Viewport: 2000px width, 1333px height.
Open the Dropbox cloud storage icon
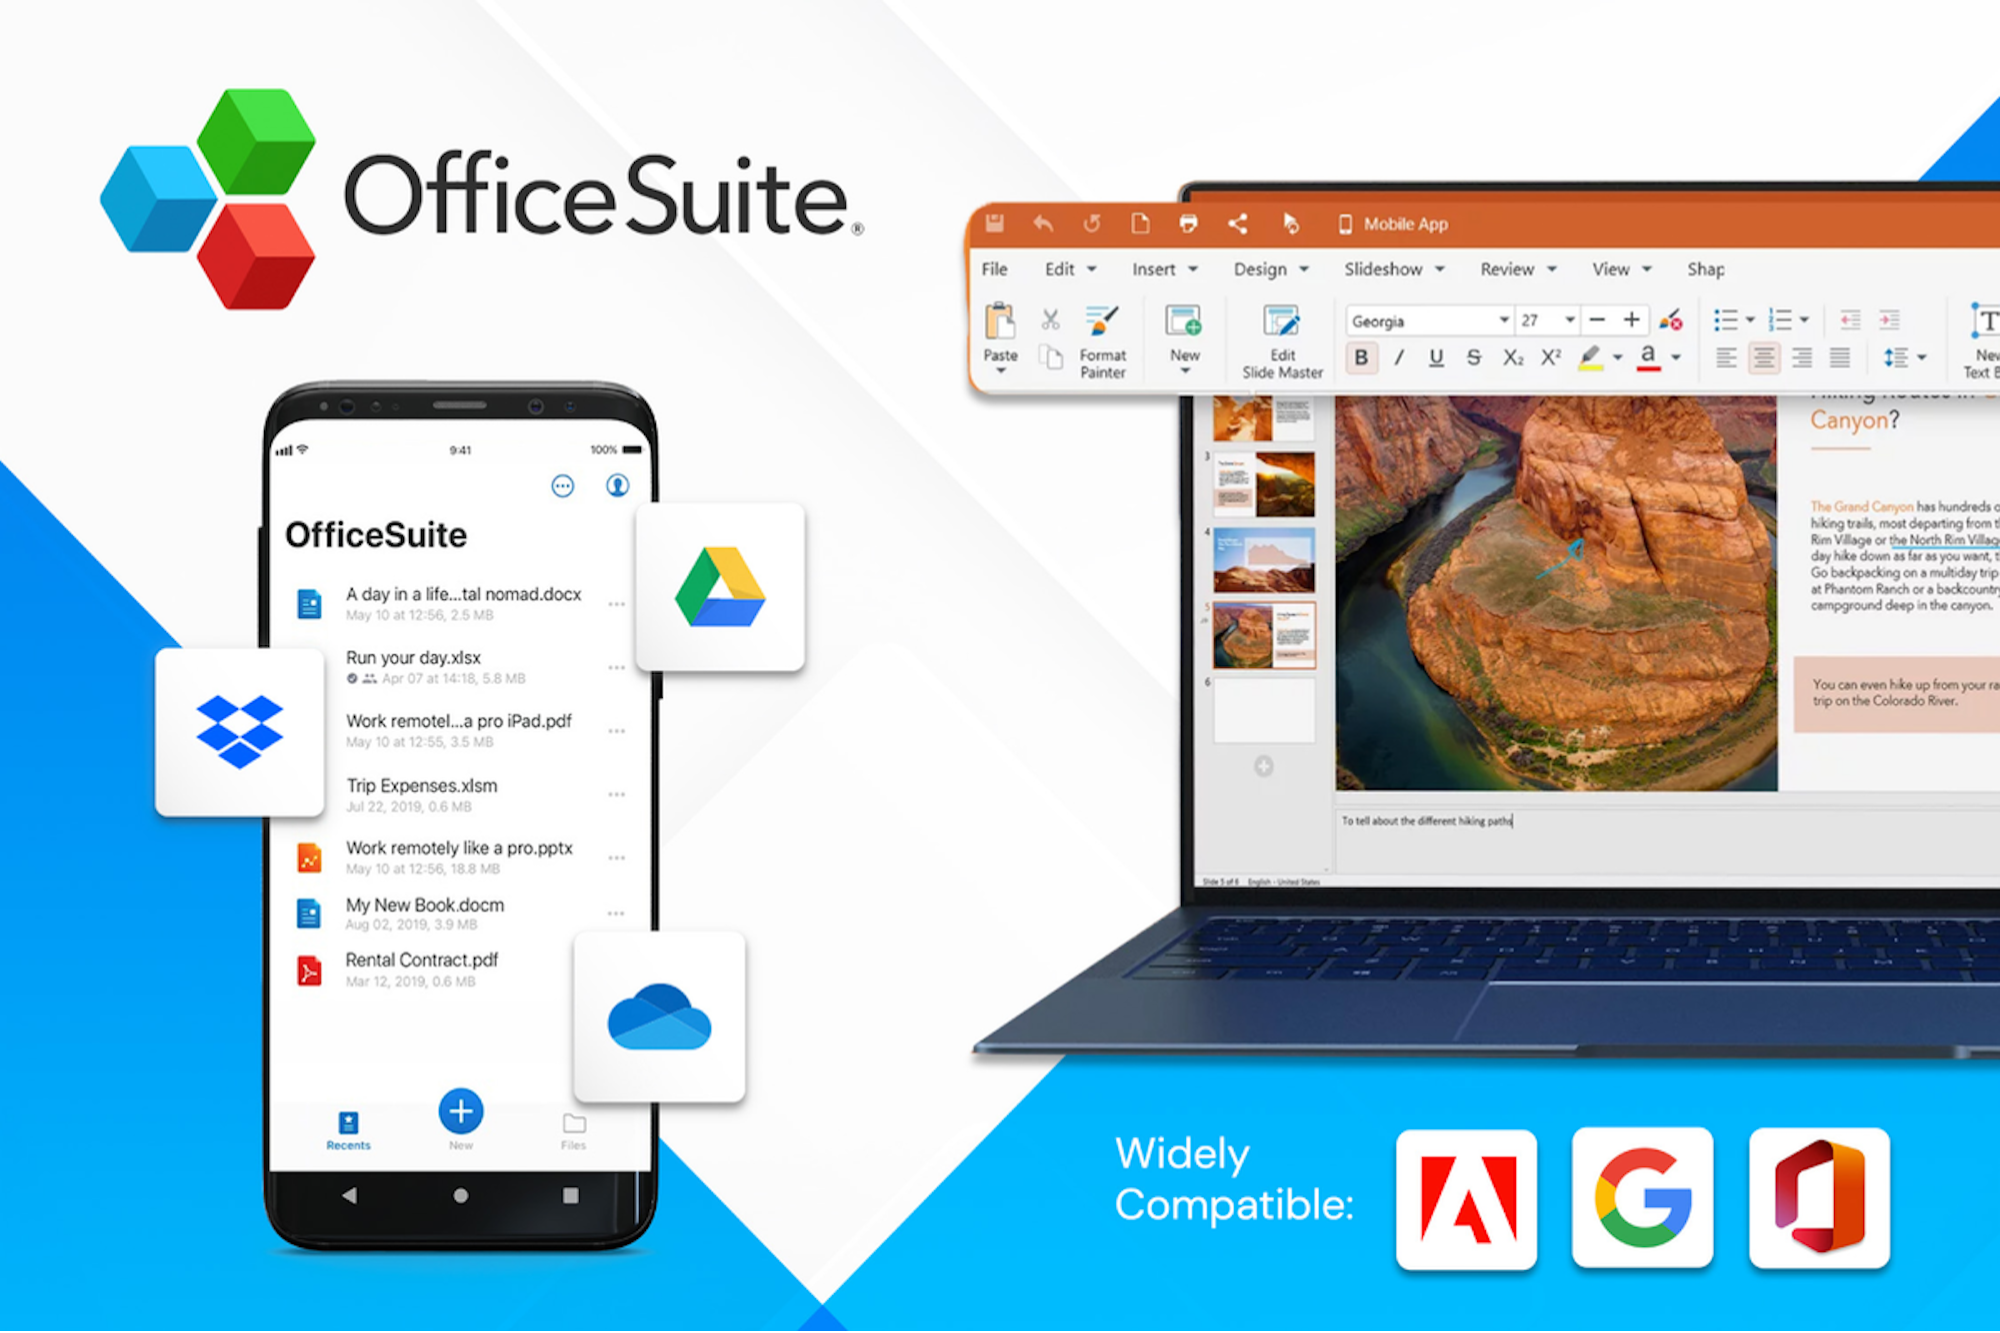pos(232,730)
